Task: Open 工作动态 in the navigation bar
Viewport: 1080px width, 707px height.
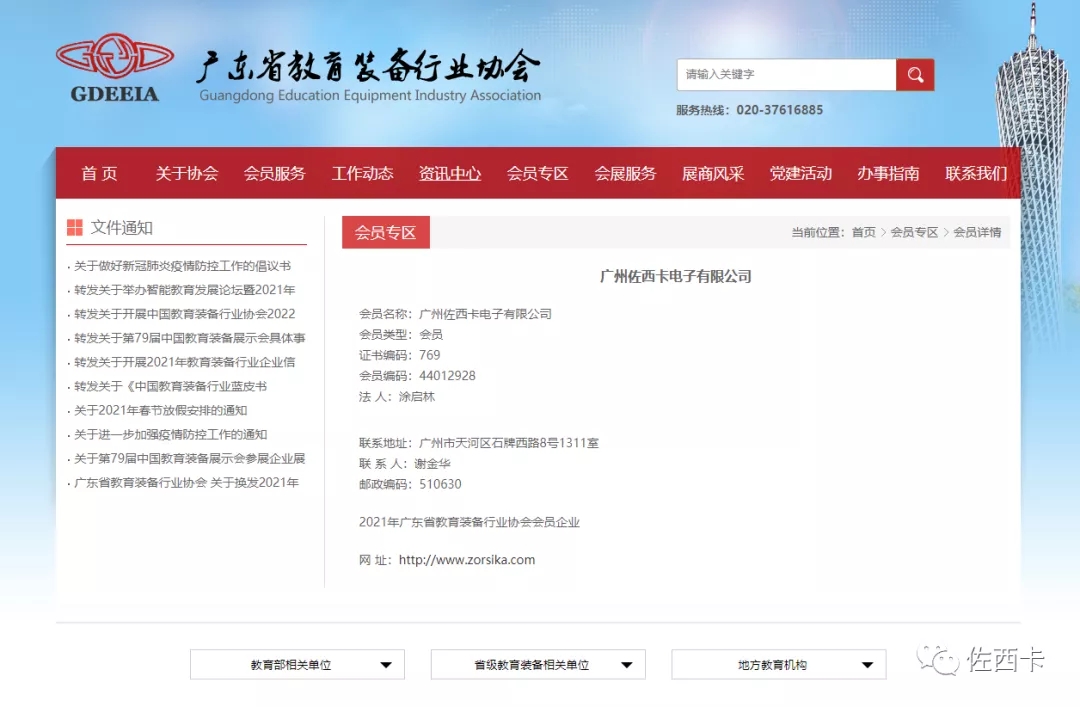Action: pos(362,173)
